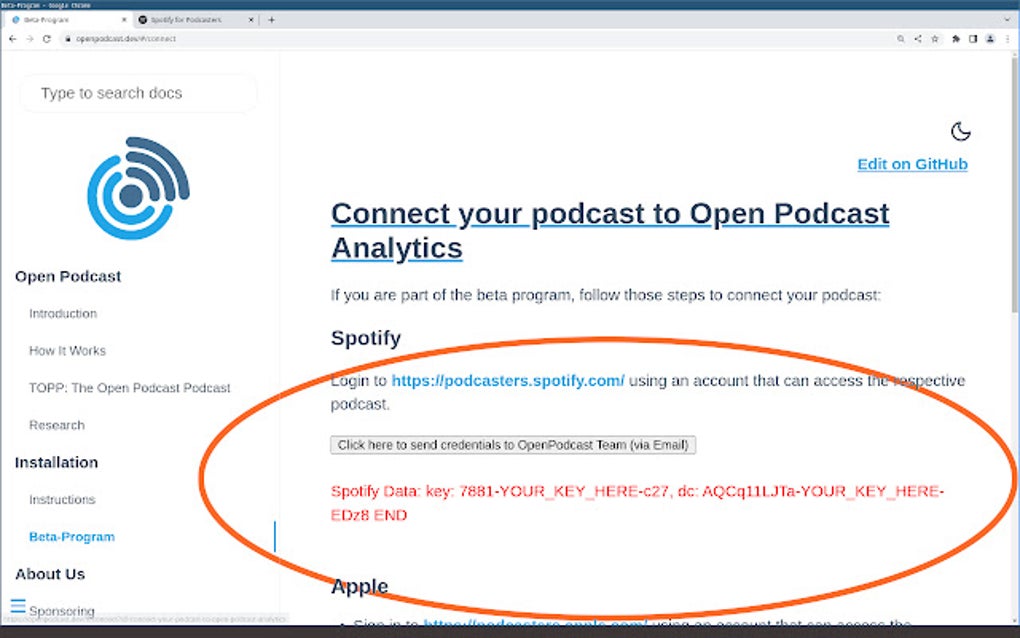Open the Edit on GitHub link
The width and height of the screenshot is (1020, 638).
(x=912, y=164)
